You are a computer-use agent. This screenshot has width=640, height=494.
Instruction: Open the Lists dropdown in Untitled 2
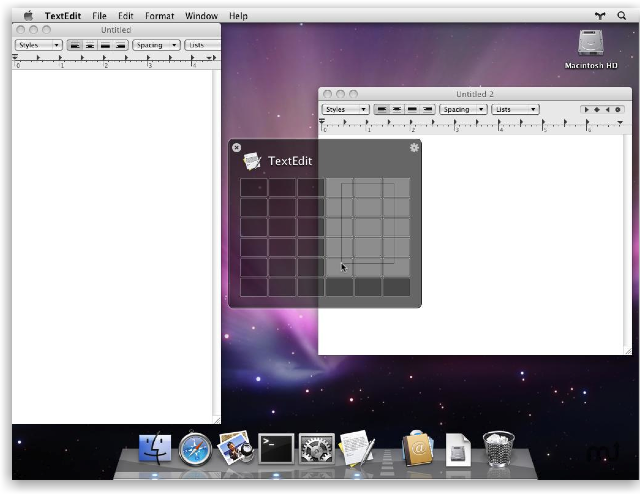515,109
